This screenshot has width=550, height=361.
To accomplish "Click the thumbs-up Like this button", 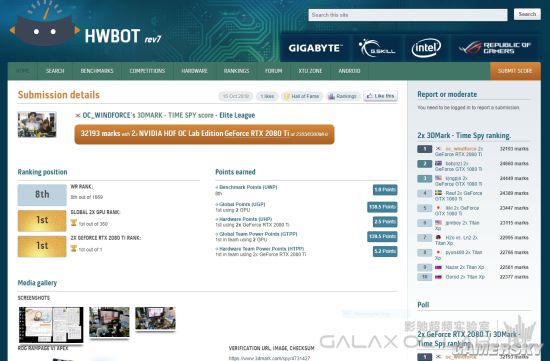I will coord(381,96).
